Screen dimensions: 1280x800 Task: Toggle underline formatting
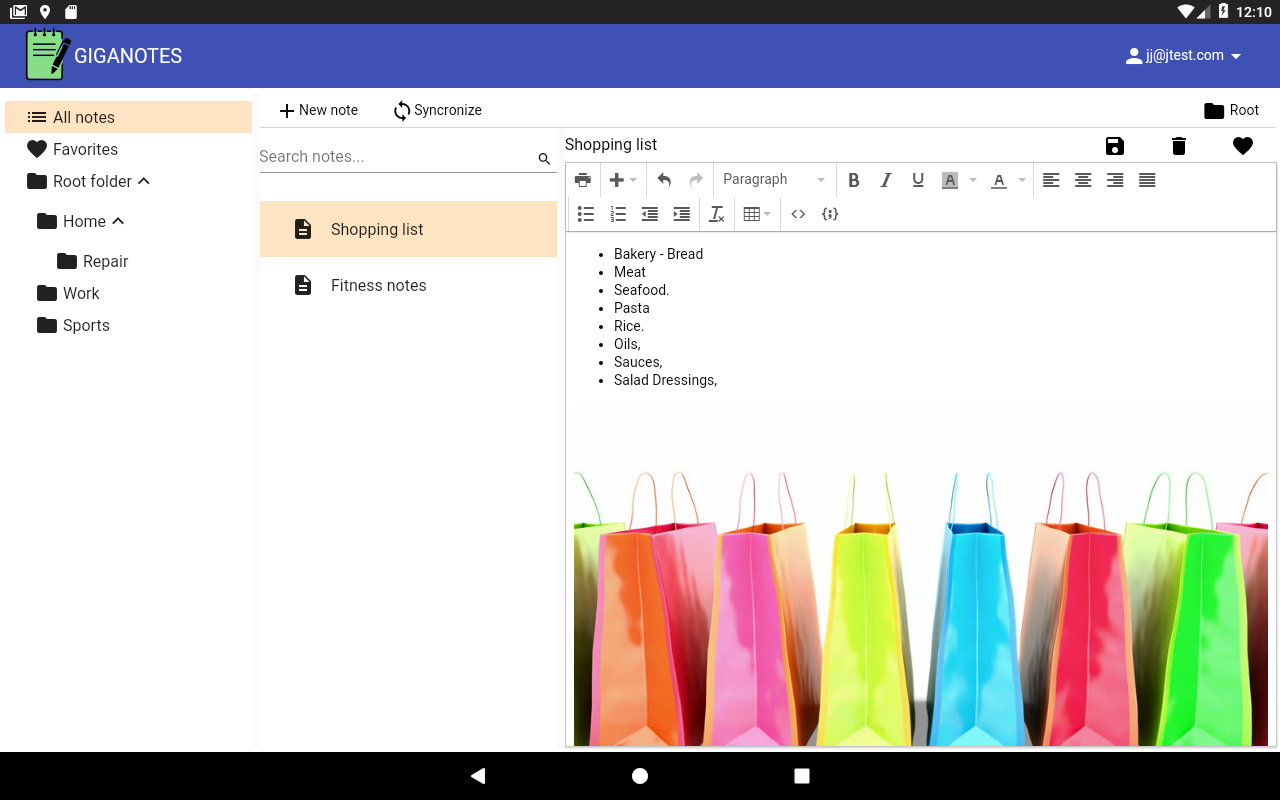(918, 180)
